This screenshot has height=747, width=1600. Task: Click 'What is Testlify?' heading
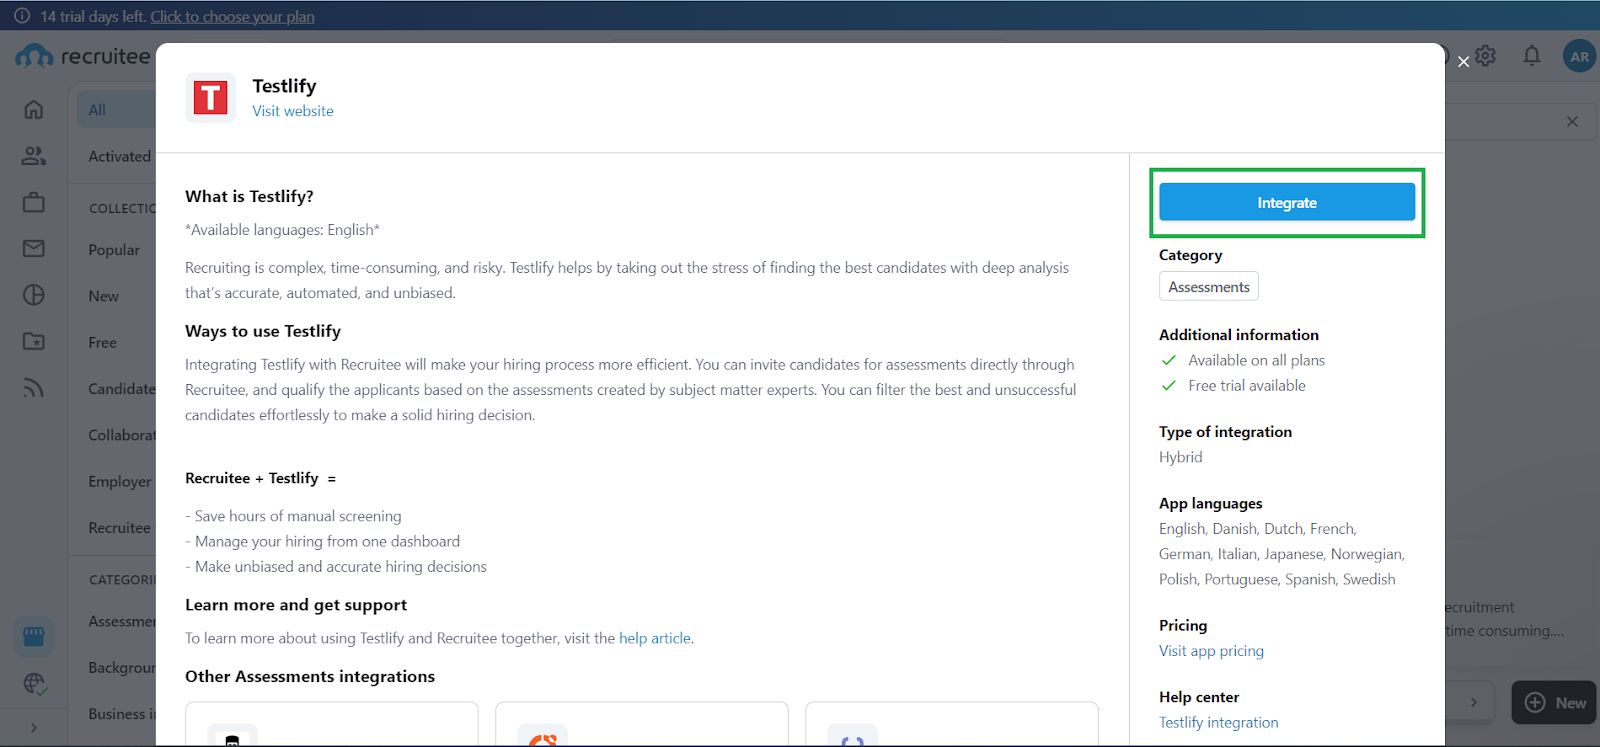coord(249,197)
